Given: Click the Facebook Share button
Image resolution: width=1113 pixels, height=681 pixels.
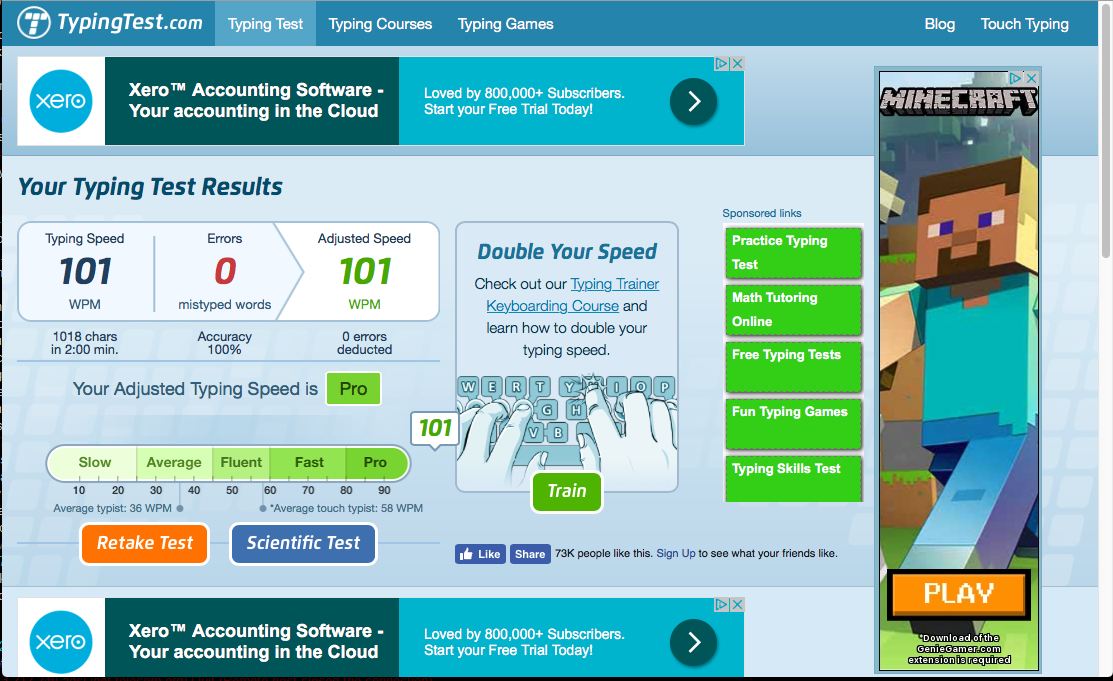Looking at the screenshot, I should point(530,554).
